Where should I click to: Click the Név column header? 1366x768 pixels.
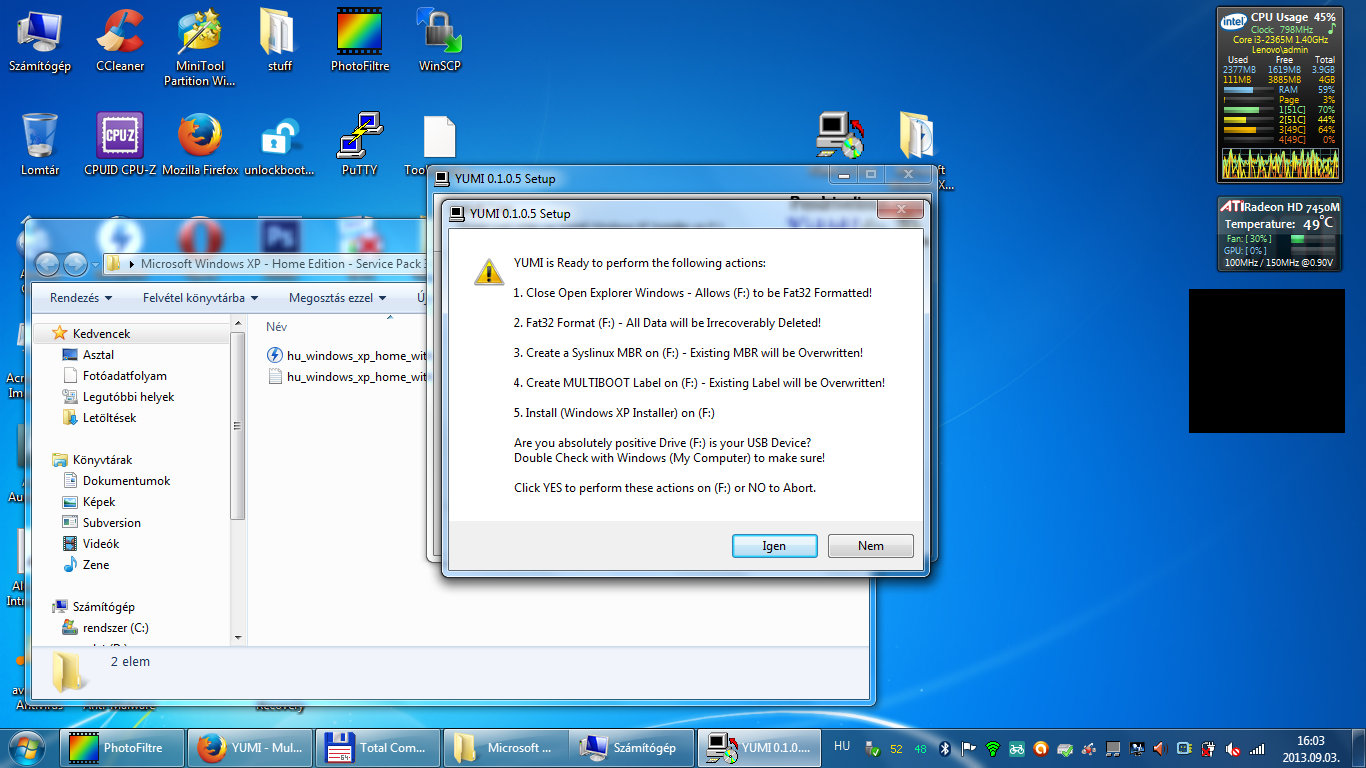(x=277, y=327)
